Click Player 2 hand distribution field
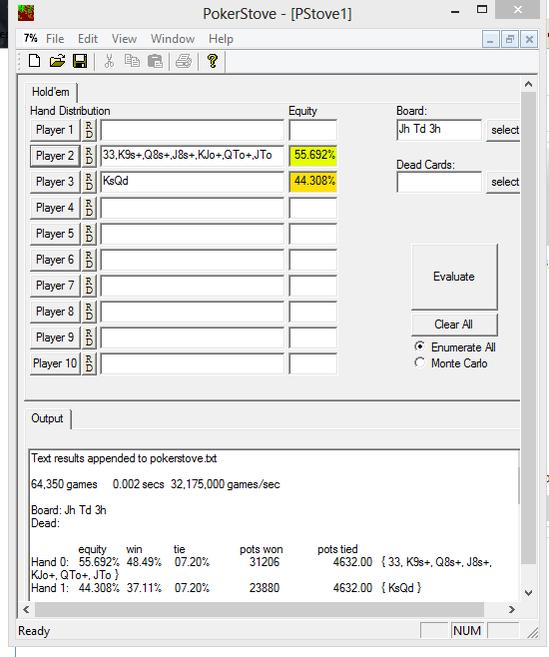Screen dimensions: 549x657 pos(192,156)
